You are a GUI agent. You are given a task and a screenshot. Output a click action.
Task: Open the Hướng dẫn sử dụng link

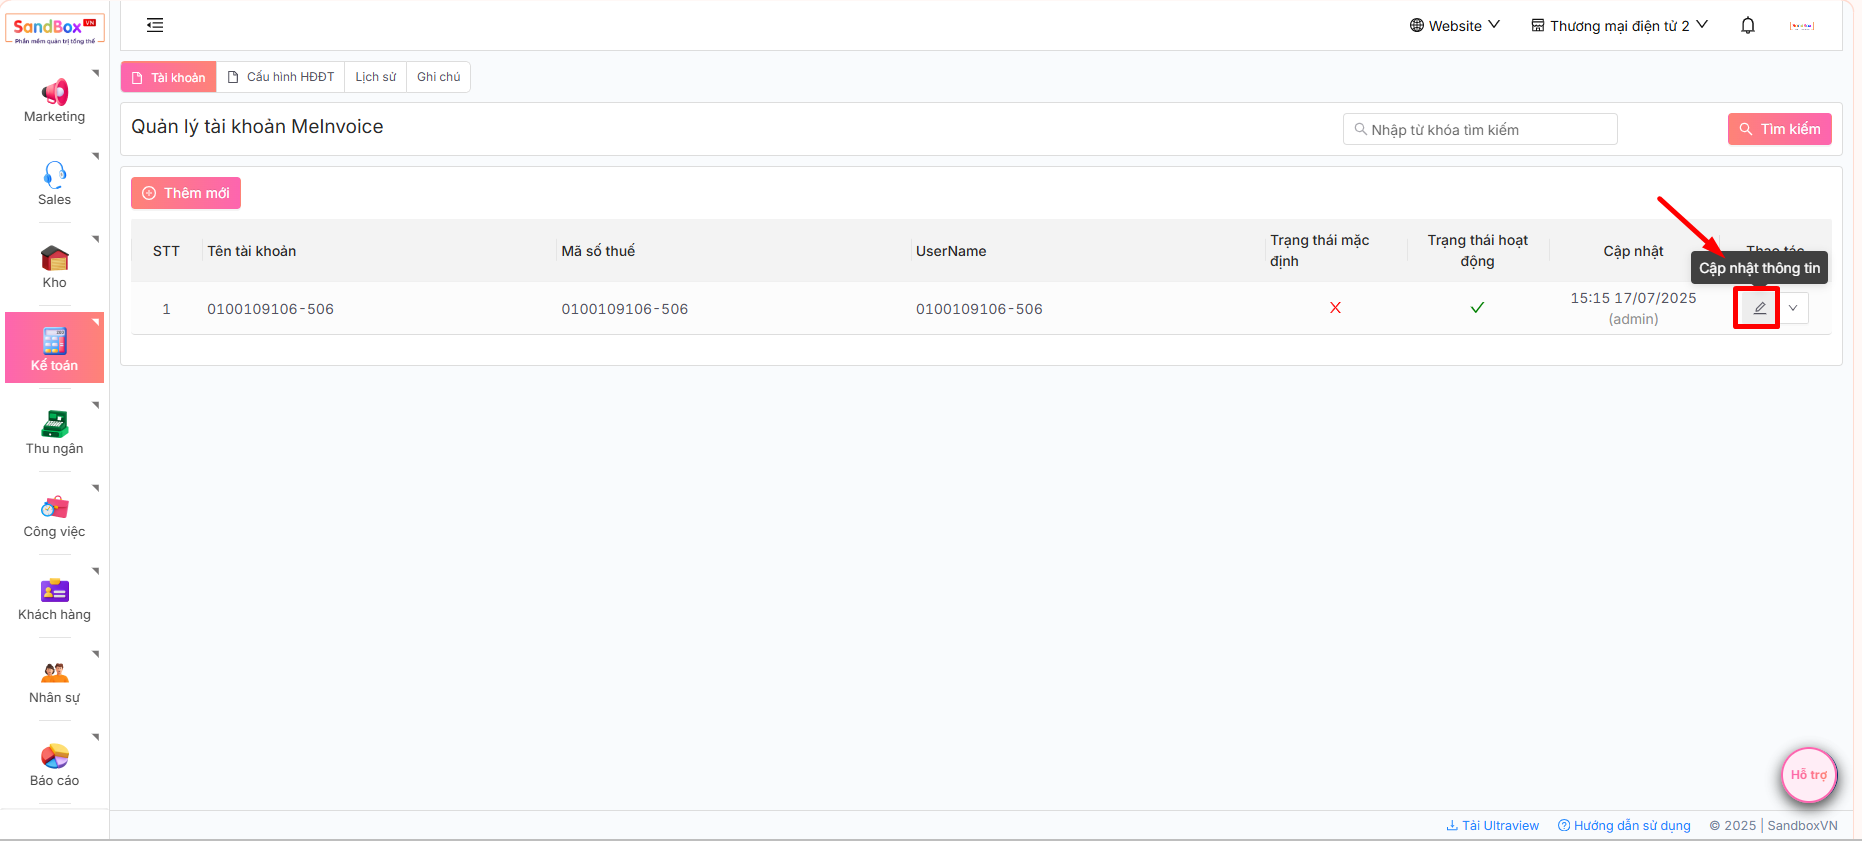[x=1624, y=825]
